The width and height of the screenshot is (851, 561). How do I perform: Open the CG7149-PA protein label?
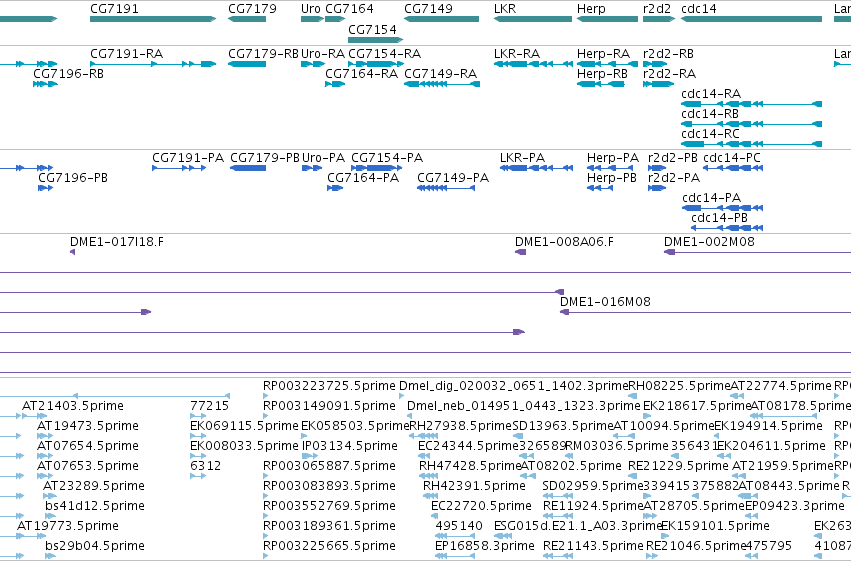[x=453, y=178]
